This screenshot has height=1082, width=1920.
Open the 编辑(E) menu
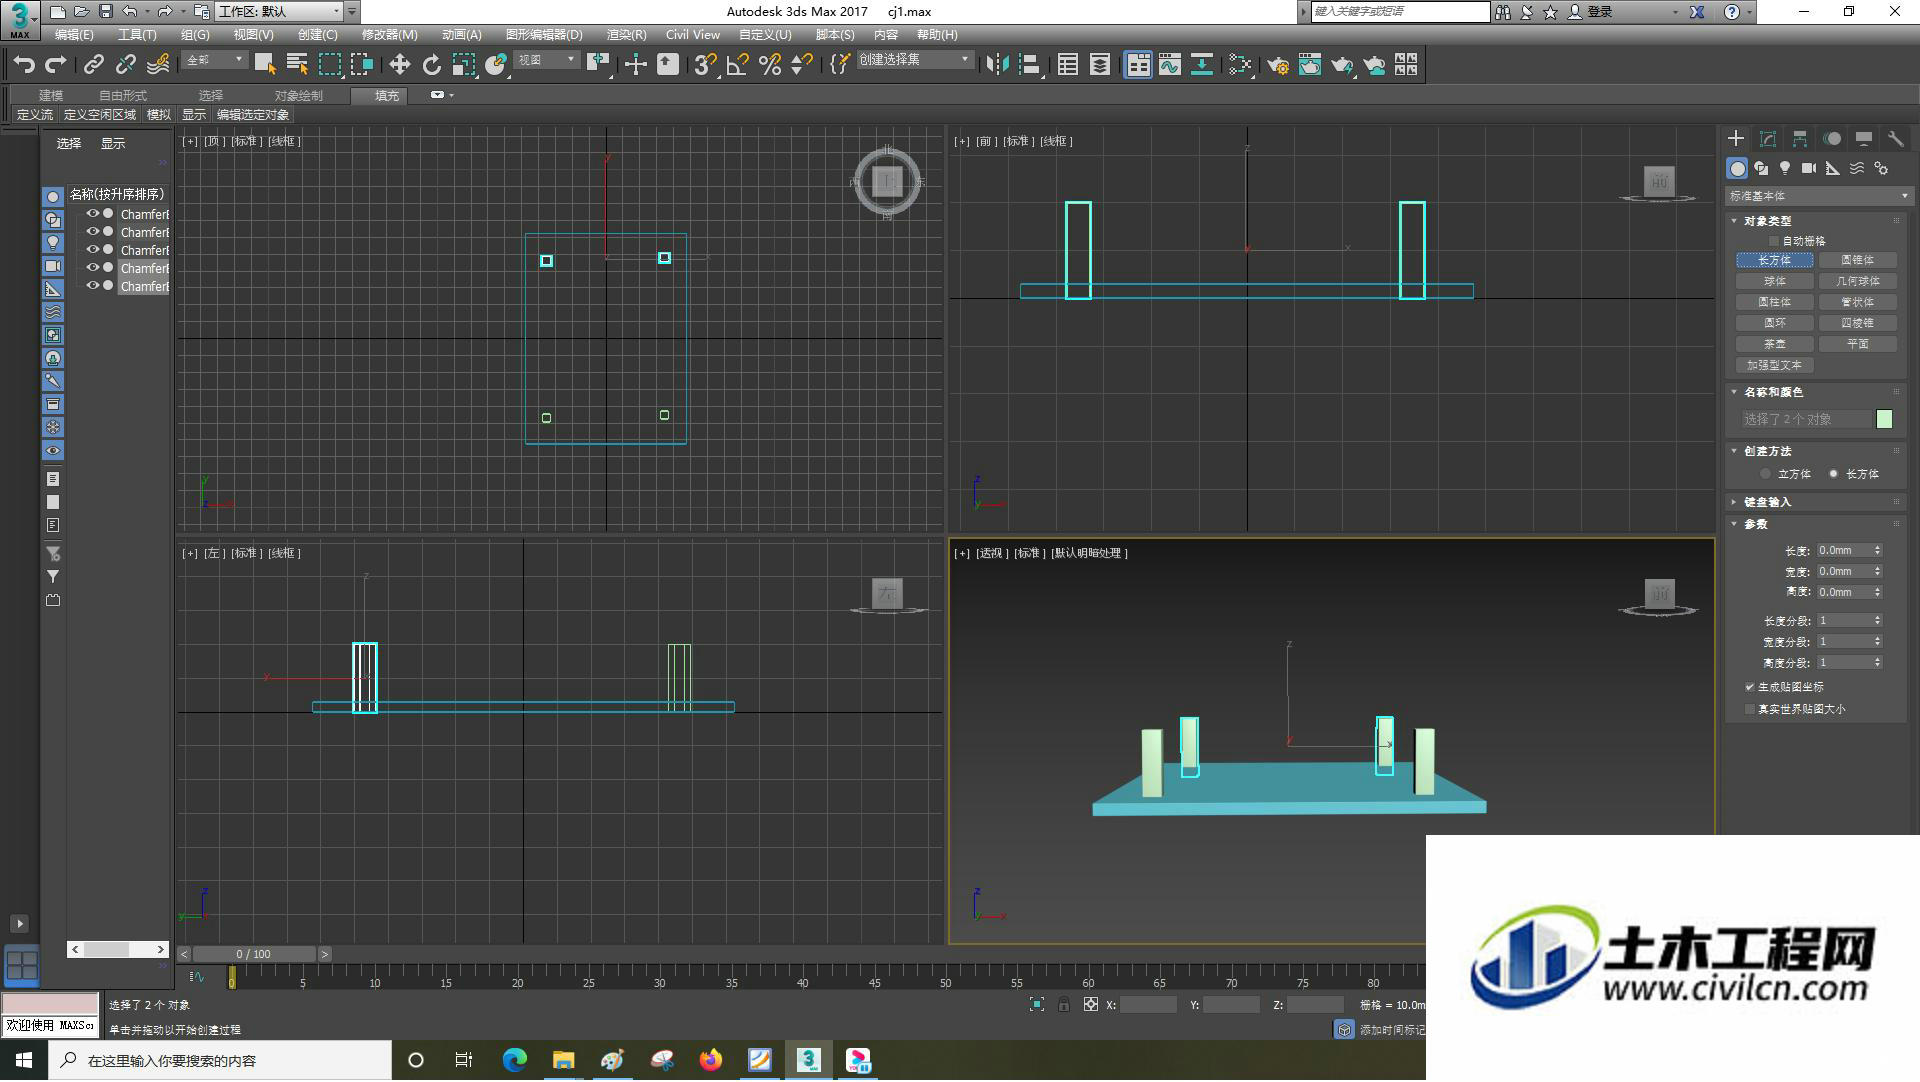click(x=74, y=35)
